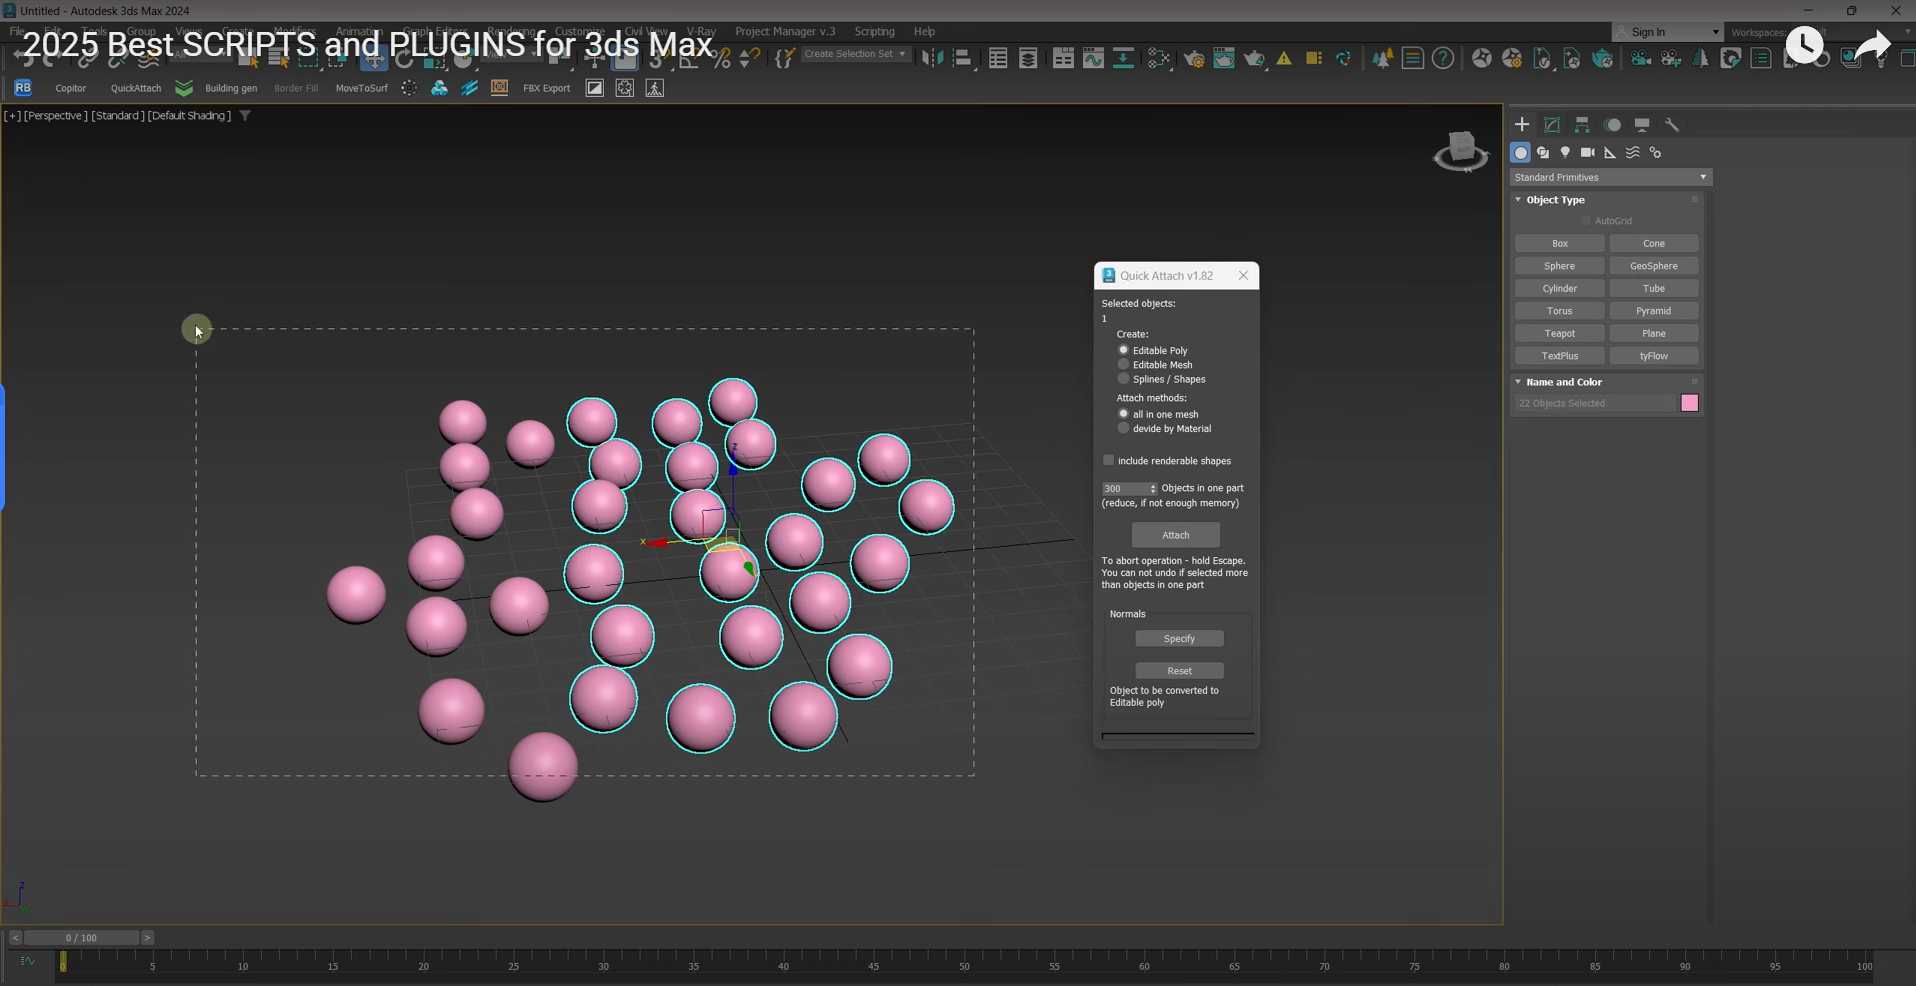Open the Standard Primitives dropdown
The width and height of the screenshot is (1916, 986).
1610,177
